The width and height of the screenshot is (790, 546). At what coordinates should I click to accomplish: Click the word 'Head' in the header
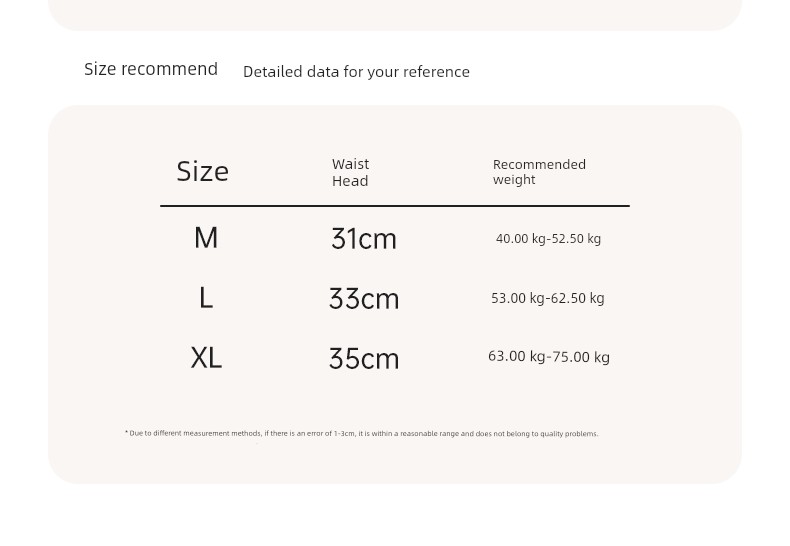click(350, 181)
